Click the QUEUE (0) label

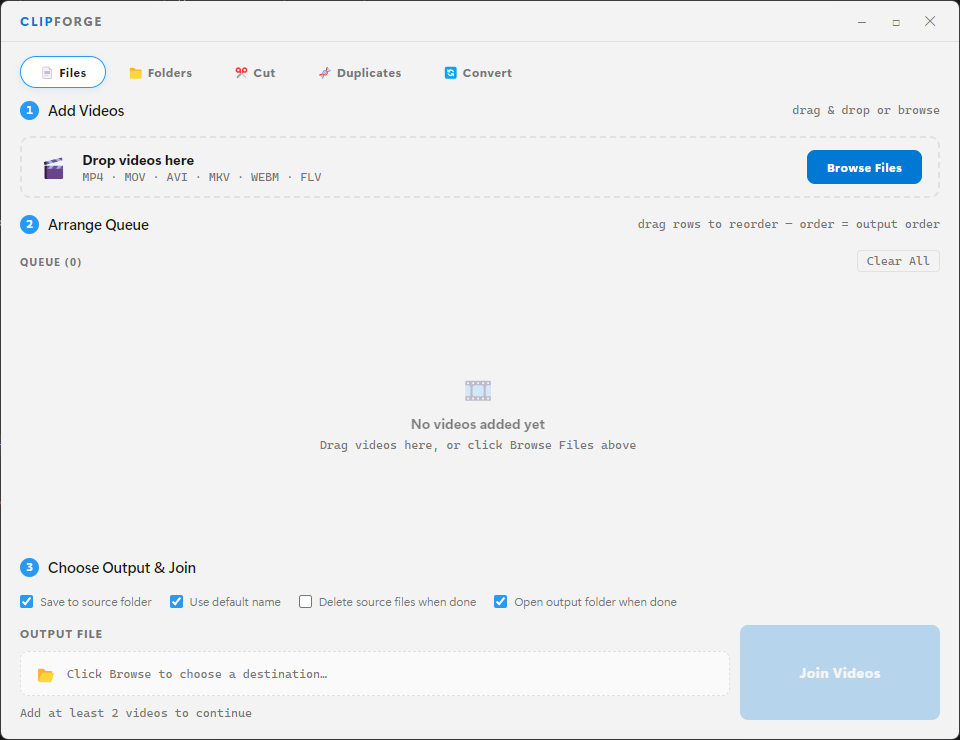(x=51, y=262)
